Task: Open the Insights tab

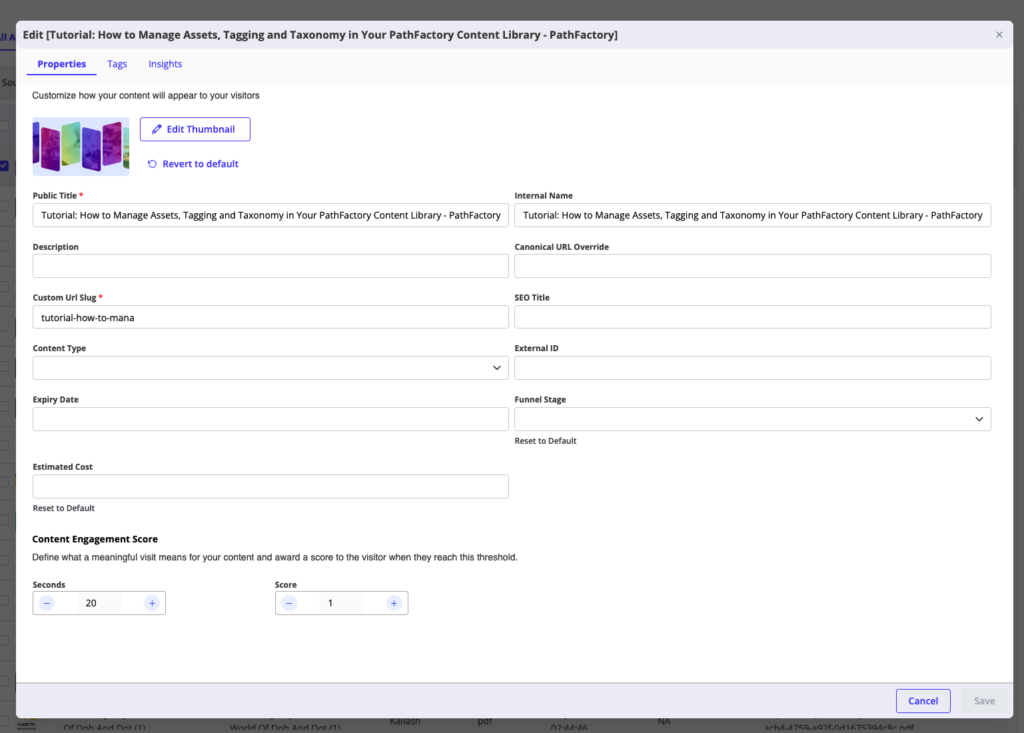Action: click(165, 64)
